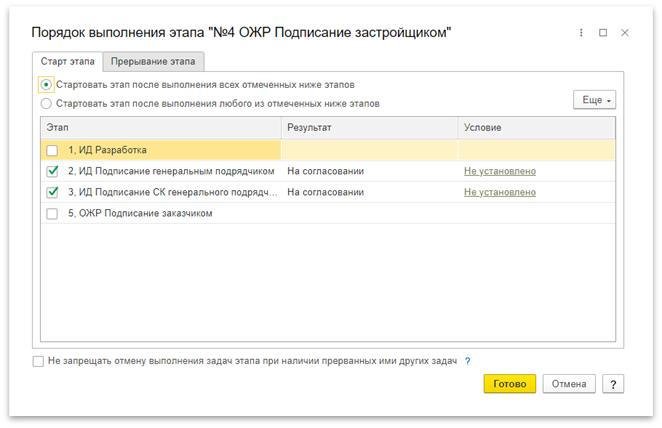Uncheck '3, ИД Подписание СК' checkbox

53,192
